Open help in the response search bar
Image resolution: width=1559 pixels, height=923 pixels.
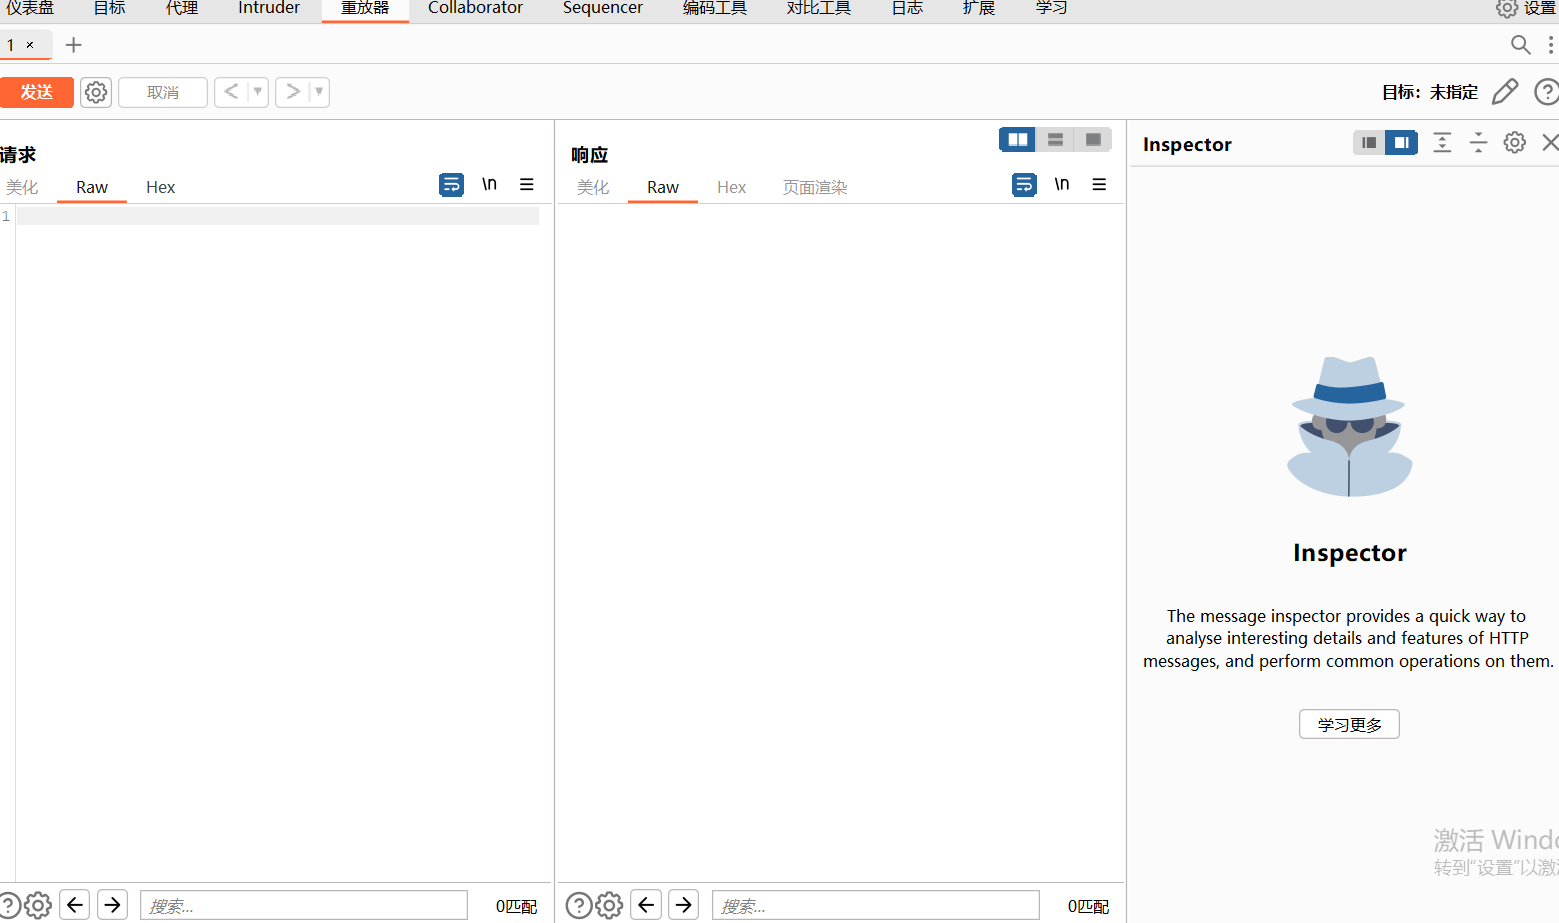[579, 905]
